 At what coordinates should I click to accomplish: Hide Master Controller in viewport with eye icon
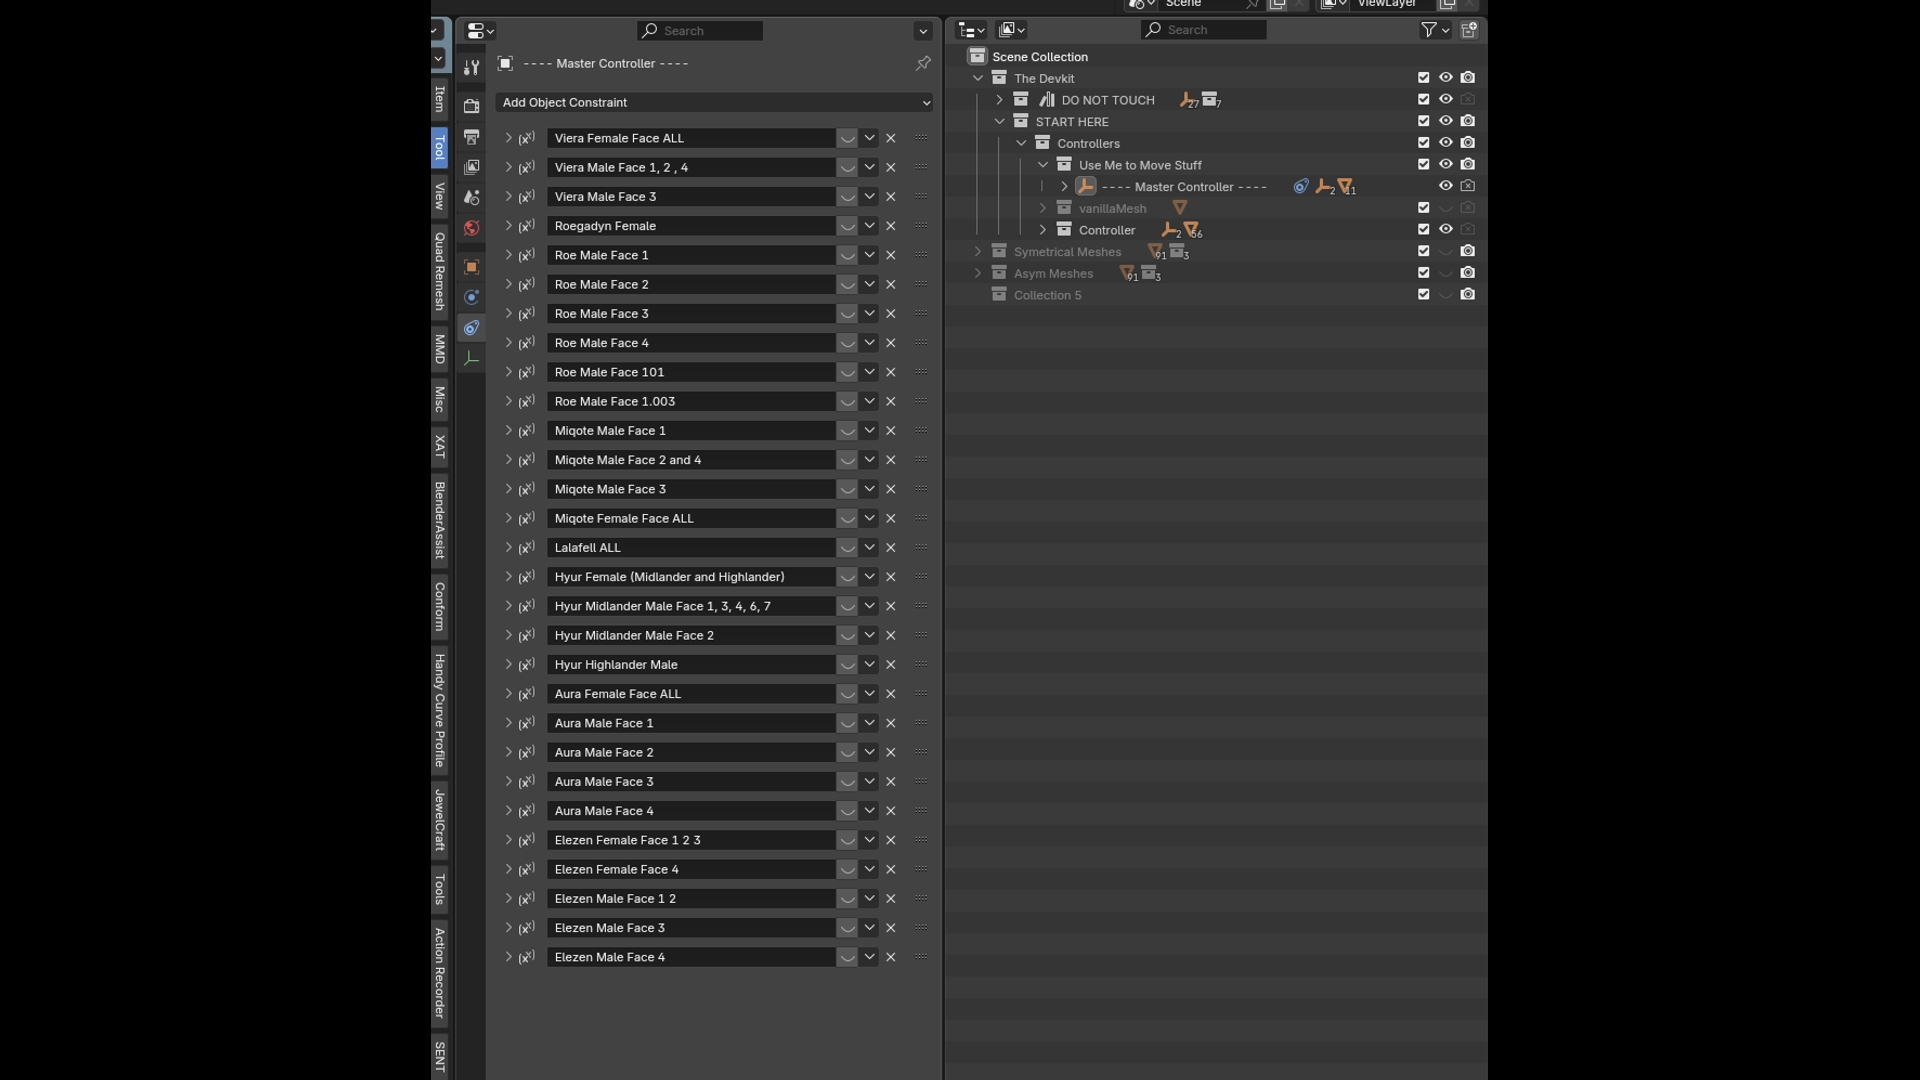point(1446,186)
